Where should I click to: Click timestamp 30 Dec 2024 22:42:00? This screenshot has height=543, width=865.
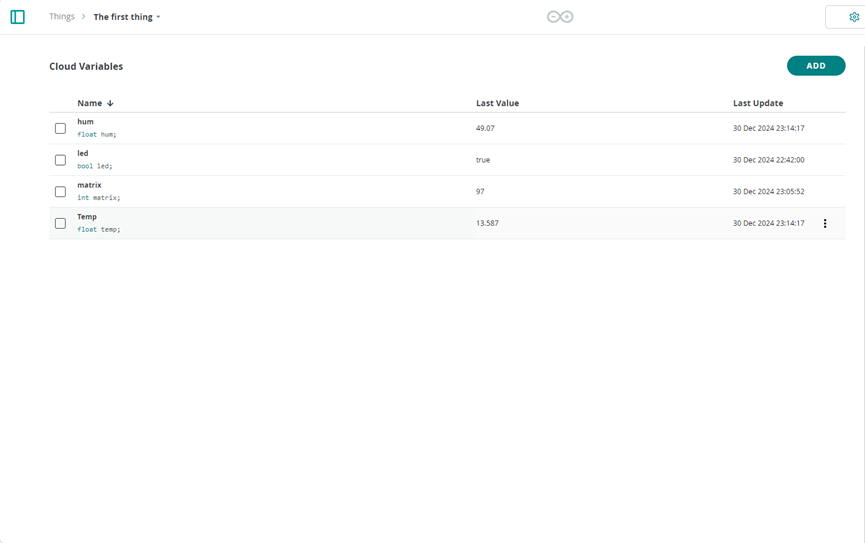(768, 160)
